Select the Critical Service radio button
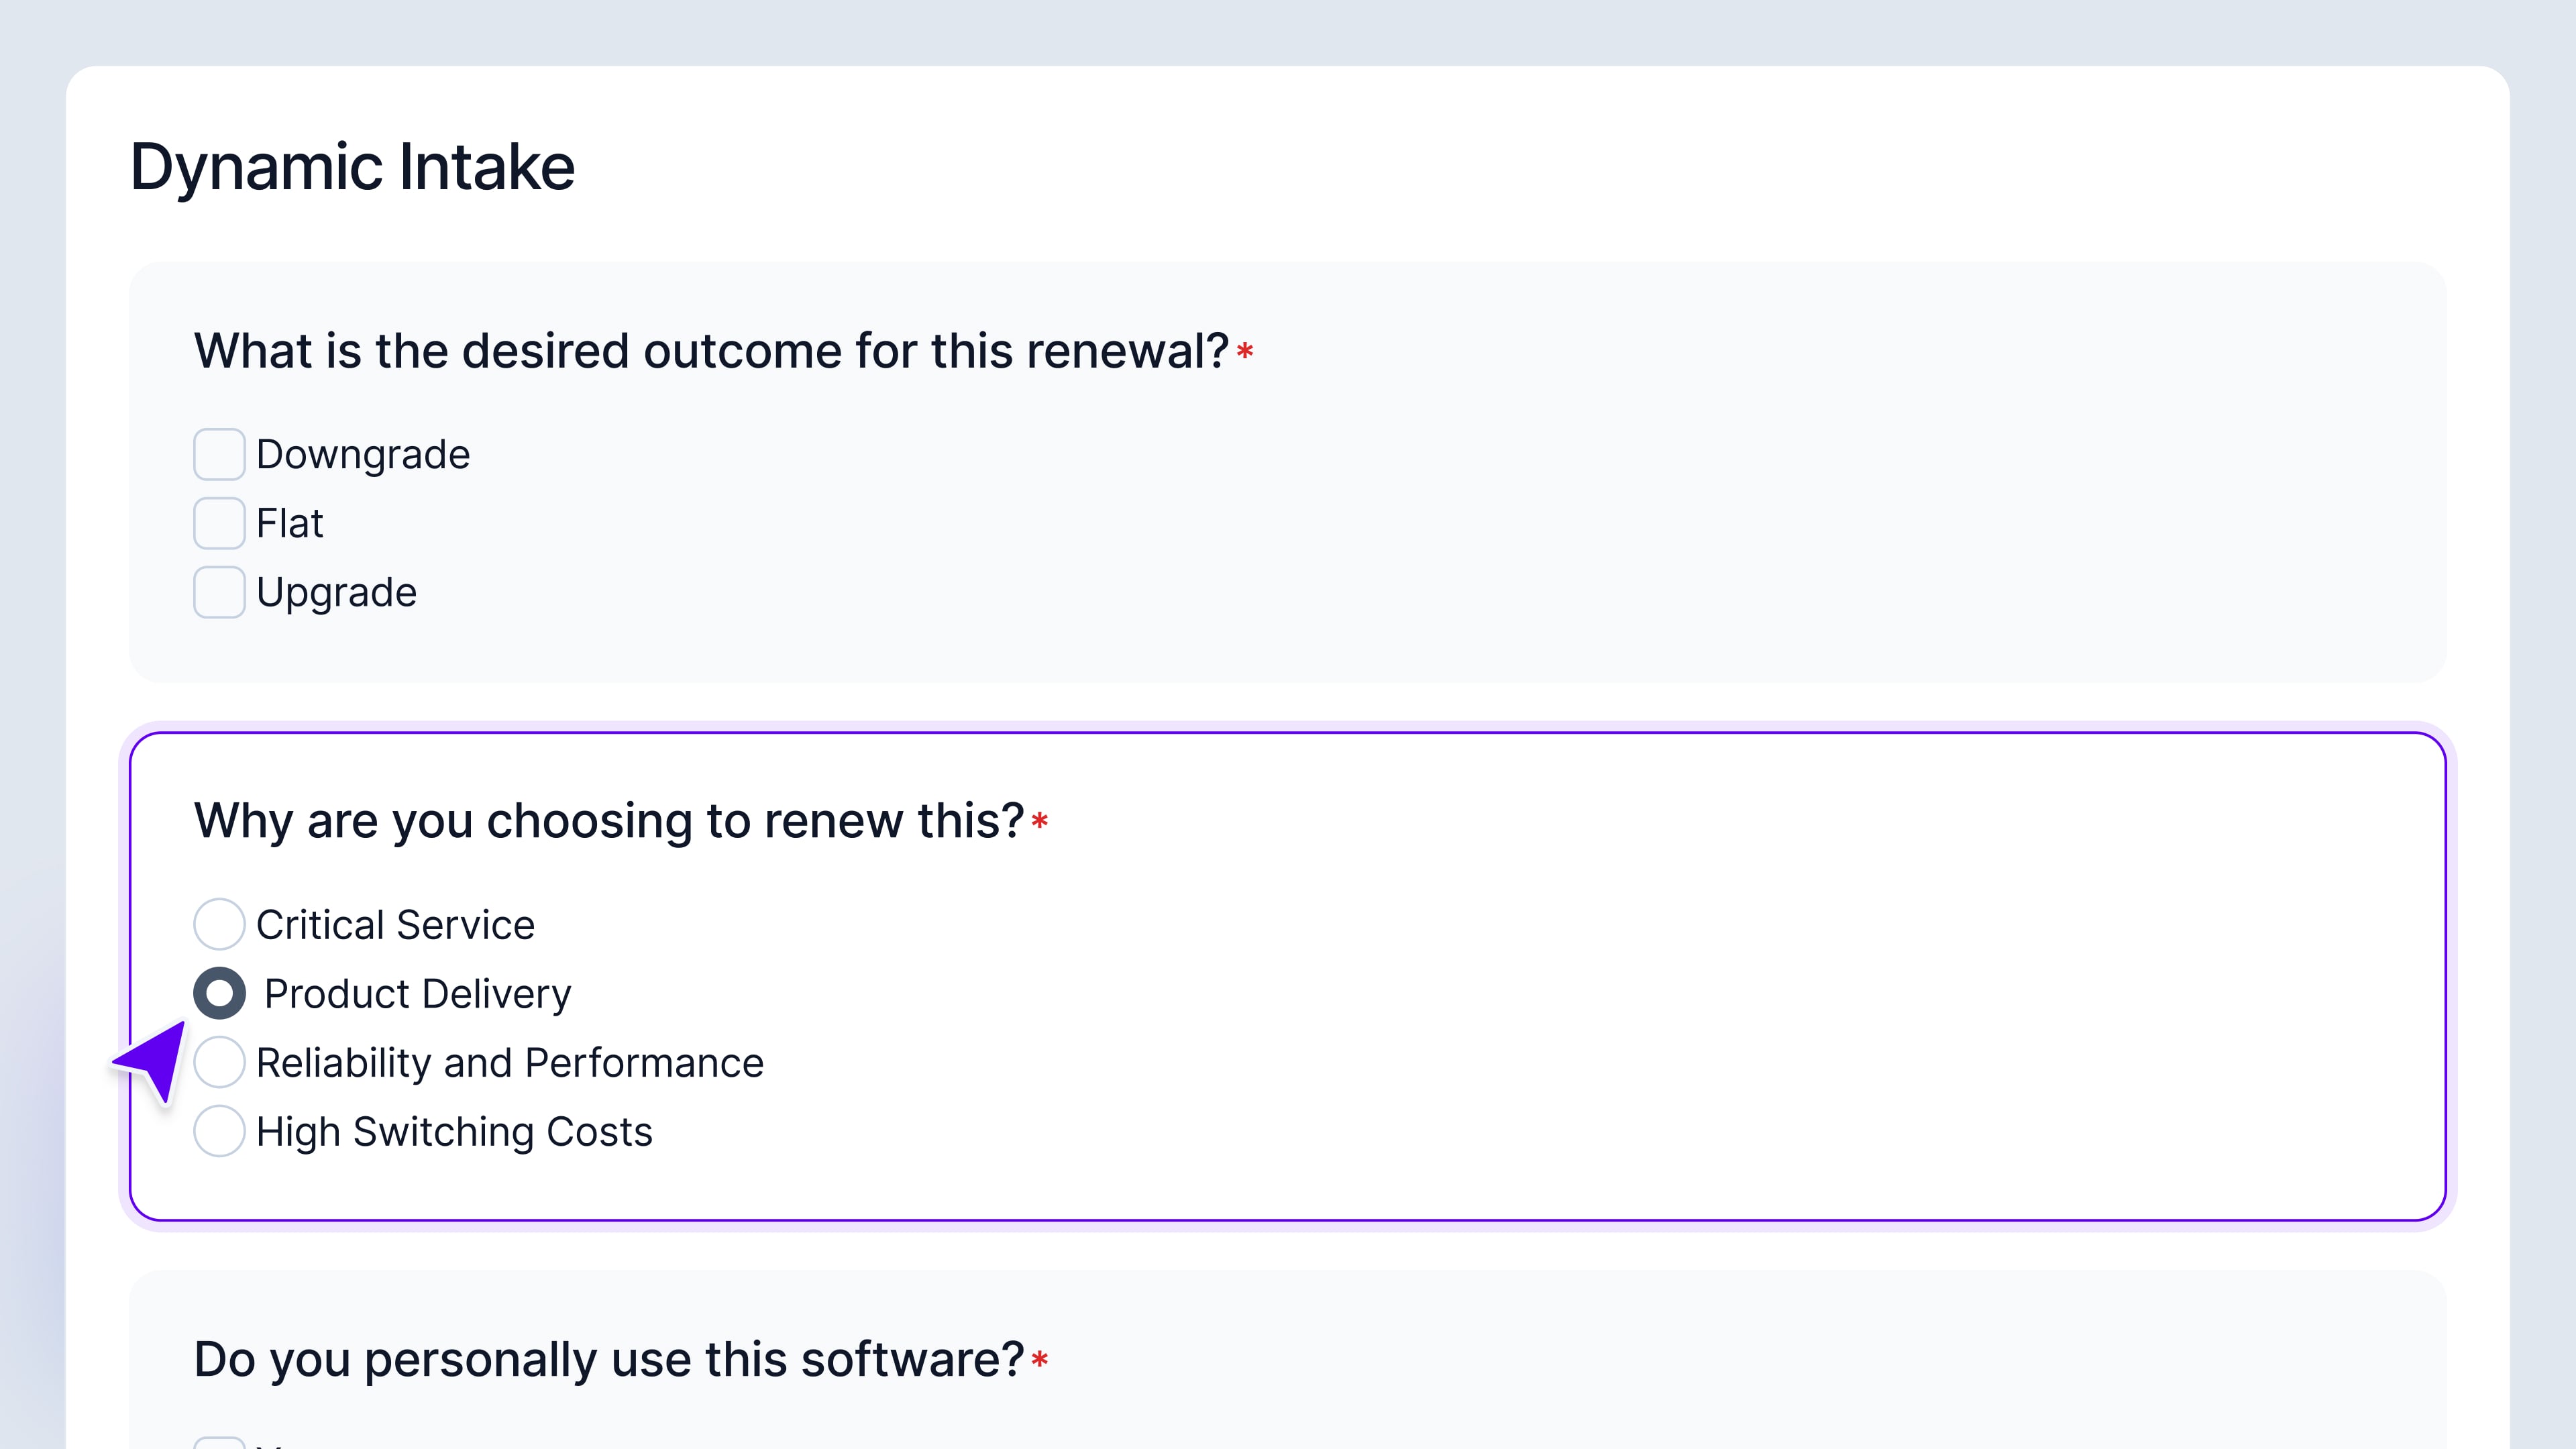Viewport: 2576px width, 1449px height. [x=219, y=924]
